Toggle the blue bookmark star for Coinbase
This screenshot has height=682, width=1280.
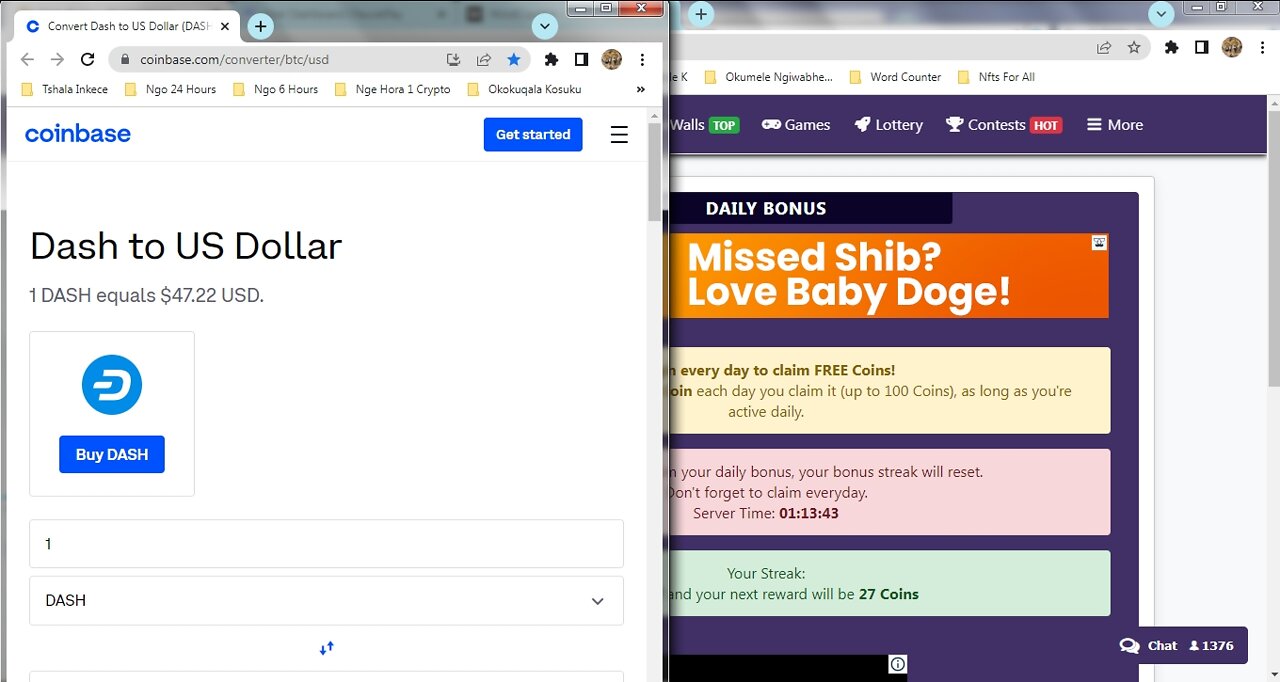(x=514, y=60)
